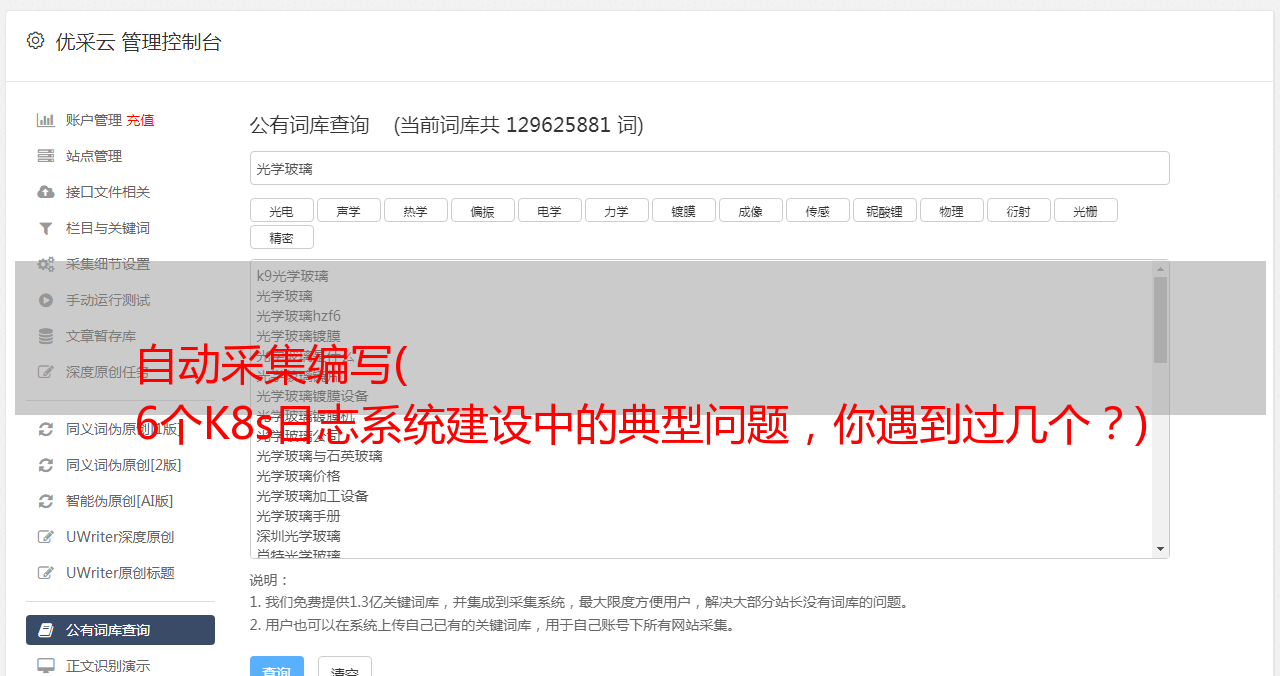Select the 传感 tag button

(x=817, y=211)
